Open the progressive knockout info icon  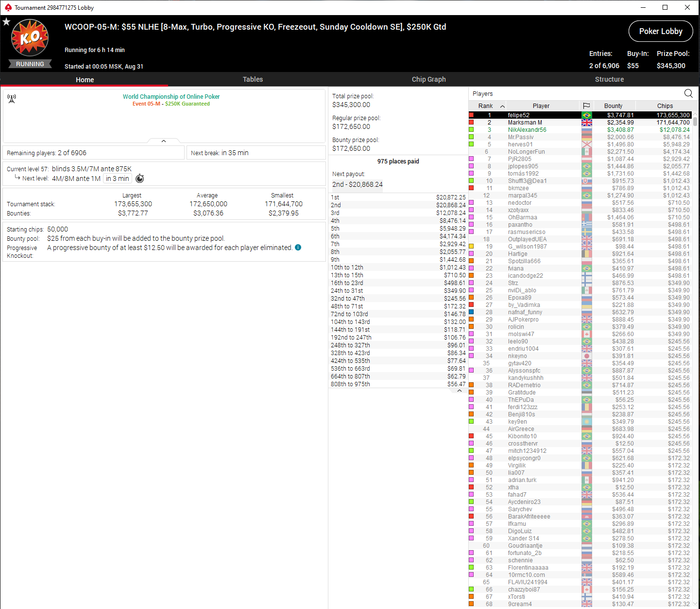click(x=298, y=247)
